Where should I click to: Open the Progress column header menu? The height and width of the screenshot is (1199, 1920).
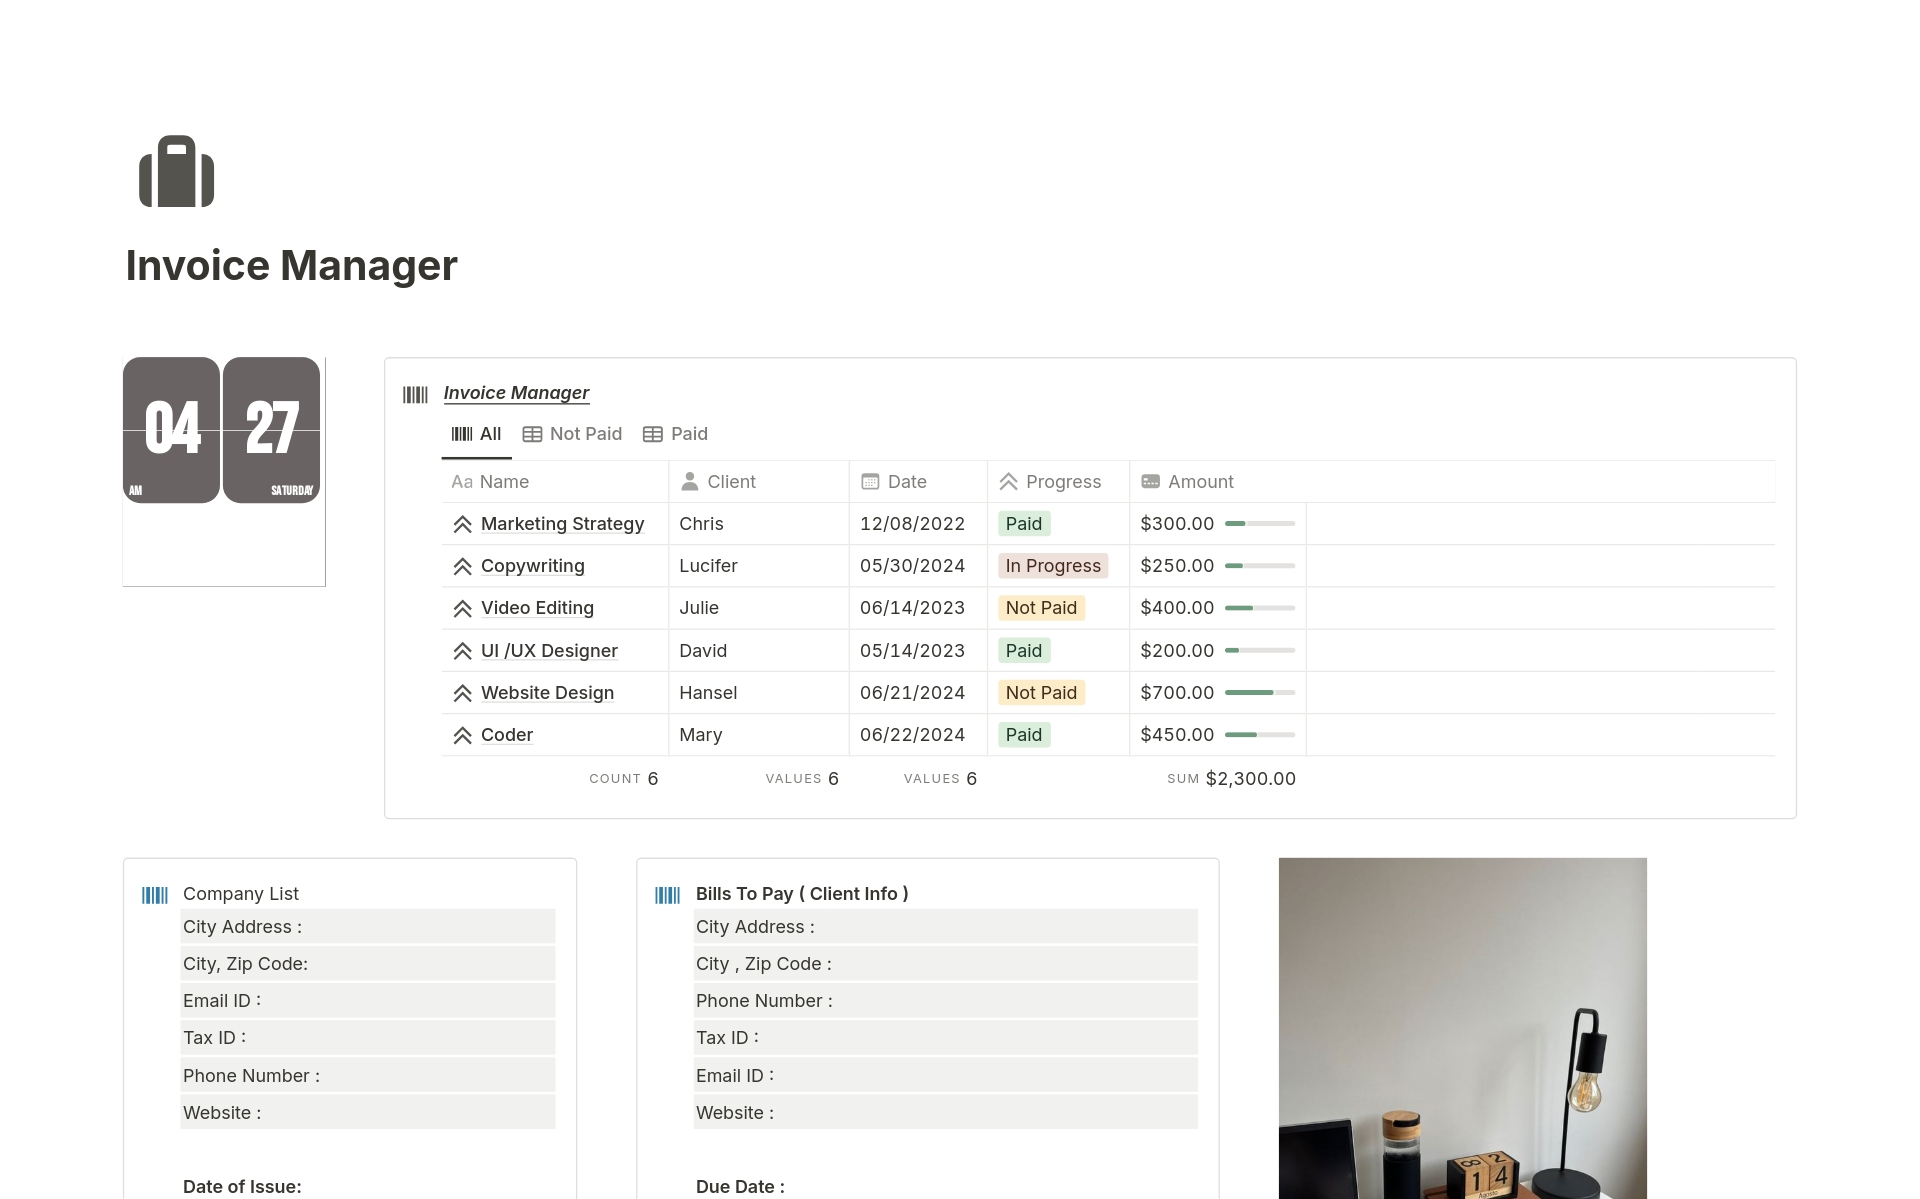(1051, 482)
